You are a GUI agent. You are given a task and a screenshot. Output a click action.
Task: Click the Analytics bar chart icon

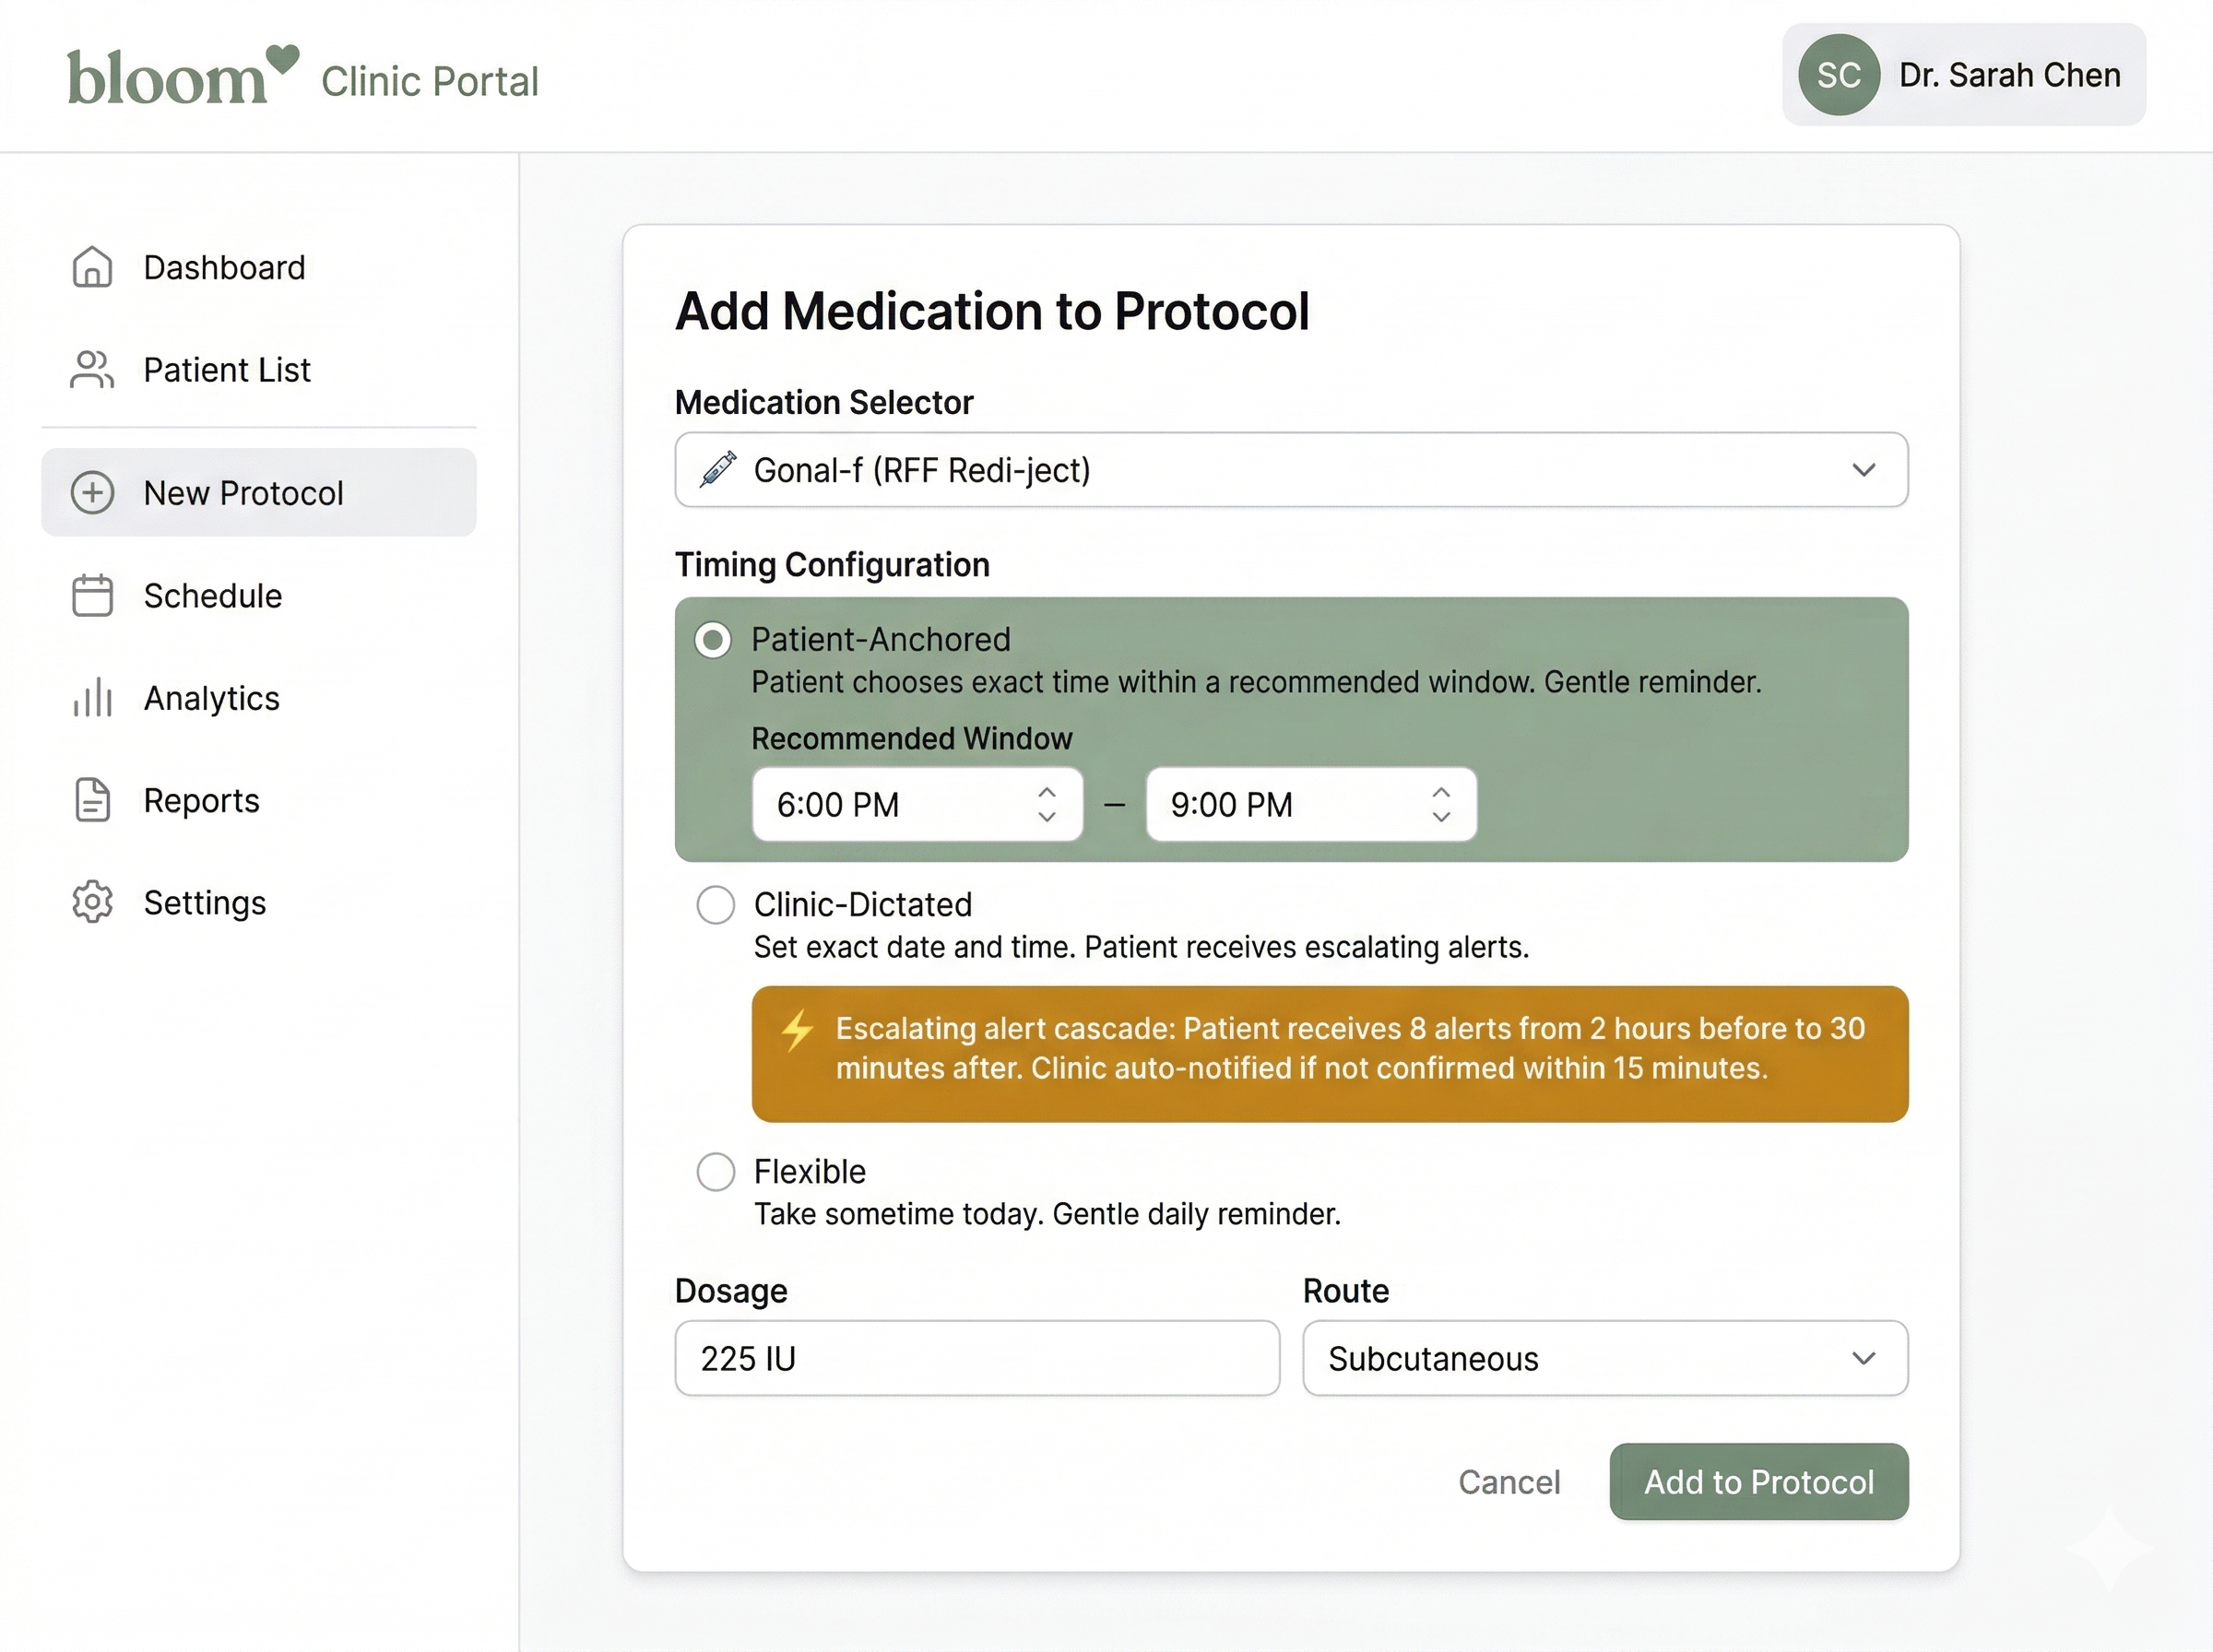click(x=92, y=697)
